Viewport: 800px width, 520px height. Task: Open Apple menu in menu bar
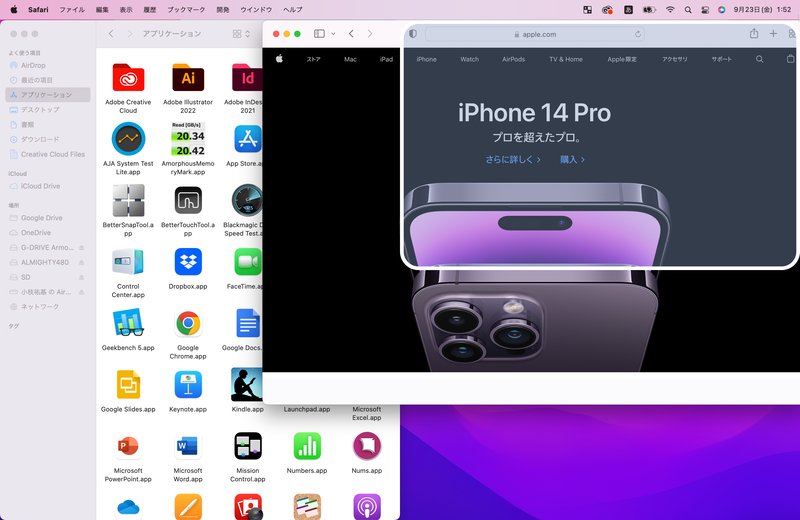coord(14,10)
